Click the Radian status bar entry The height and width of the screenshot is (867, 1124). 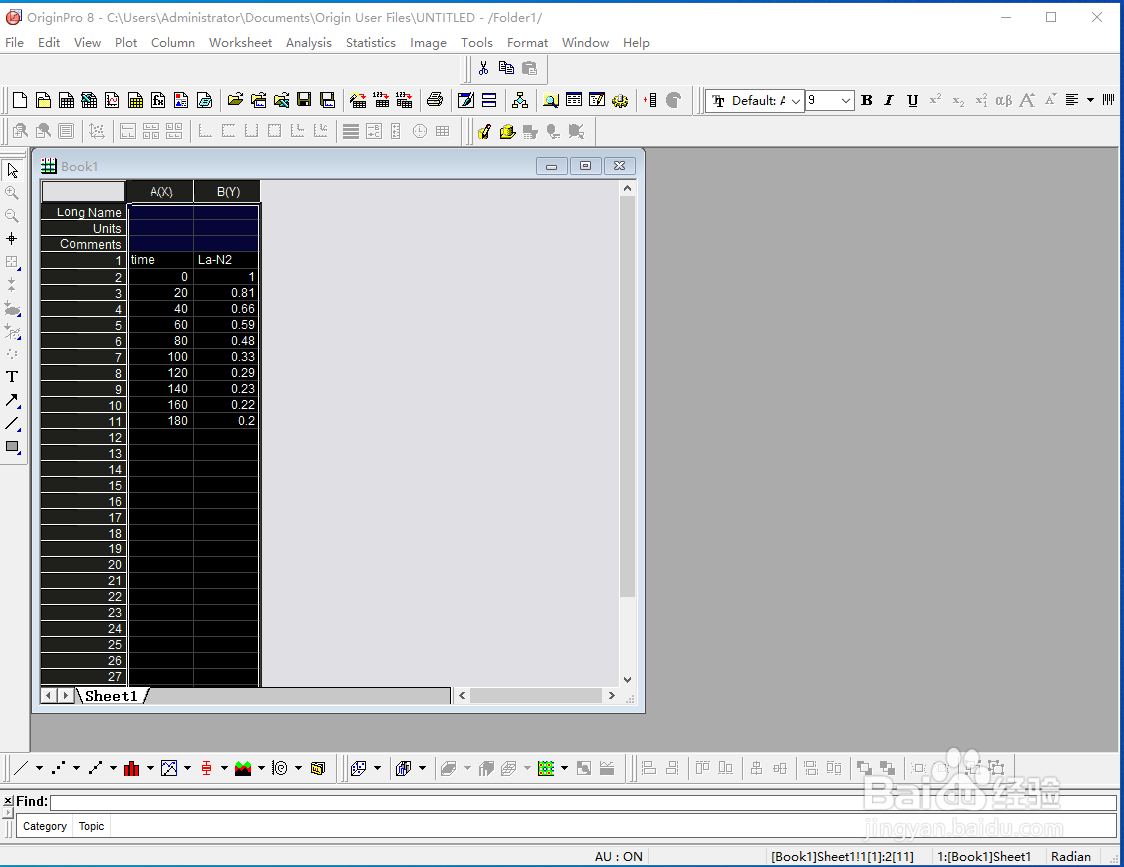[1070, 856]
